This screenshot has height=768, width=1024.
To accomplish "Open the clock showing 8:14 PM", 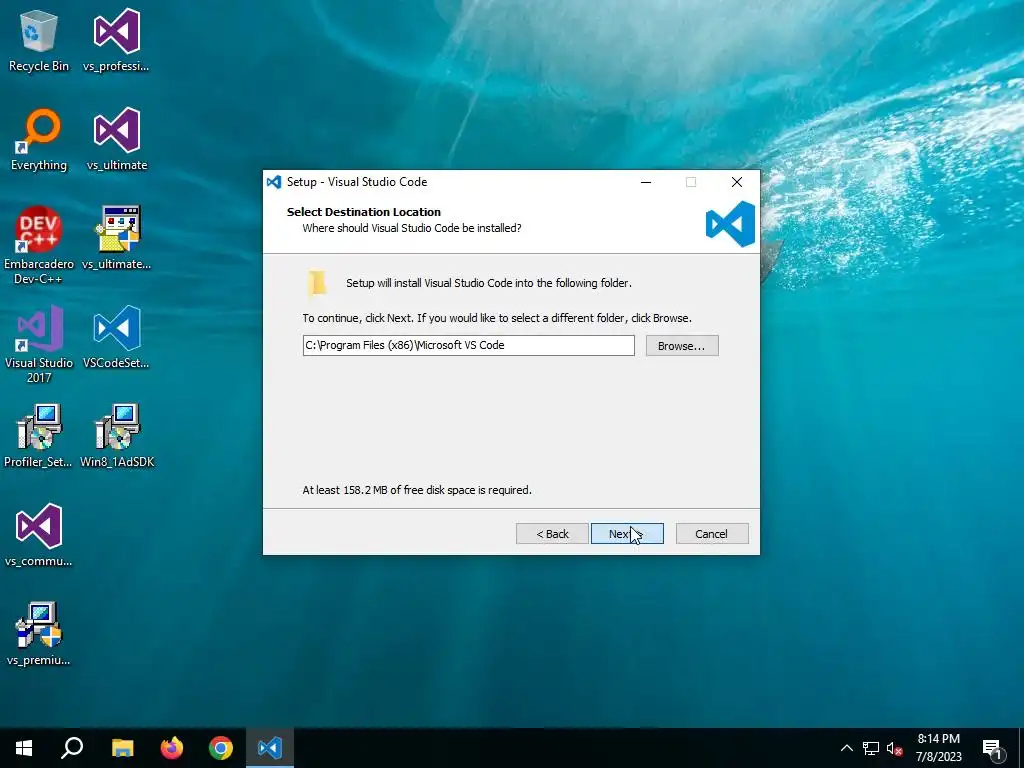I will (938, 748).
